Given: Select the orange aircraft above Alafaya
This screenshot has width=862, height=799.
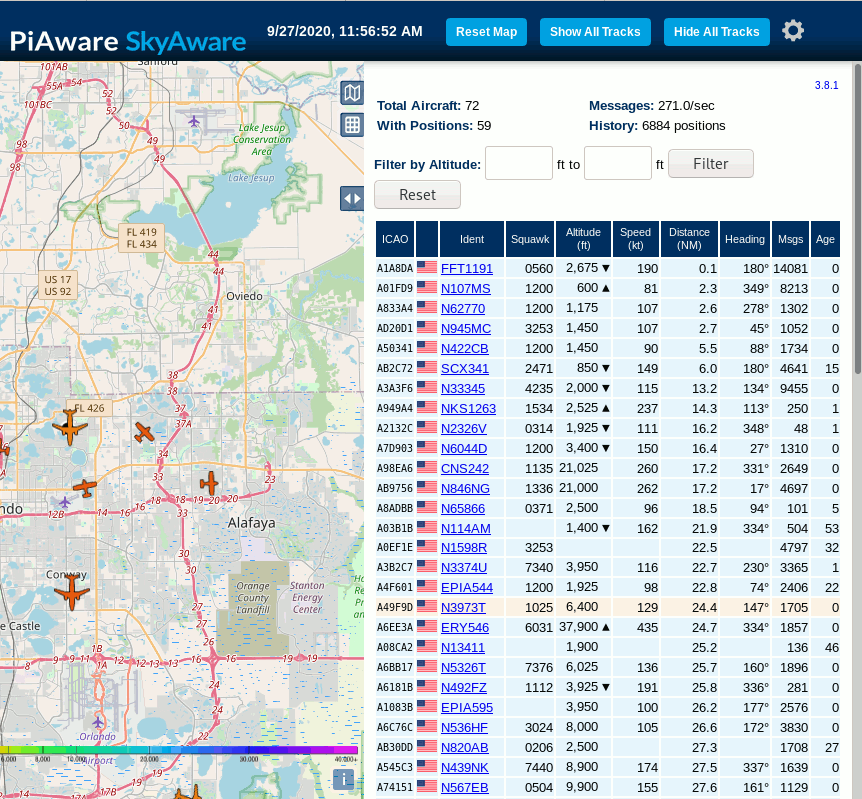Looking at the screenshot, I should coord(209,484).
